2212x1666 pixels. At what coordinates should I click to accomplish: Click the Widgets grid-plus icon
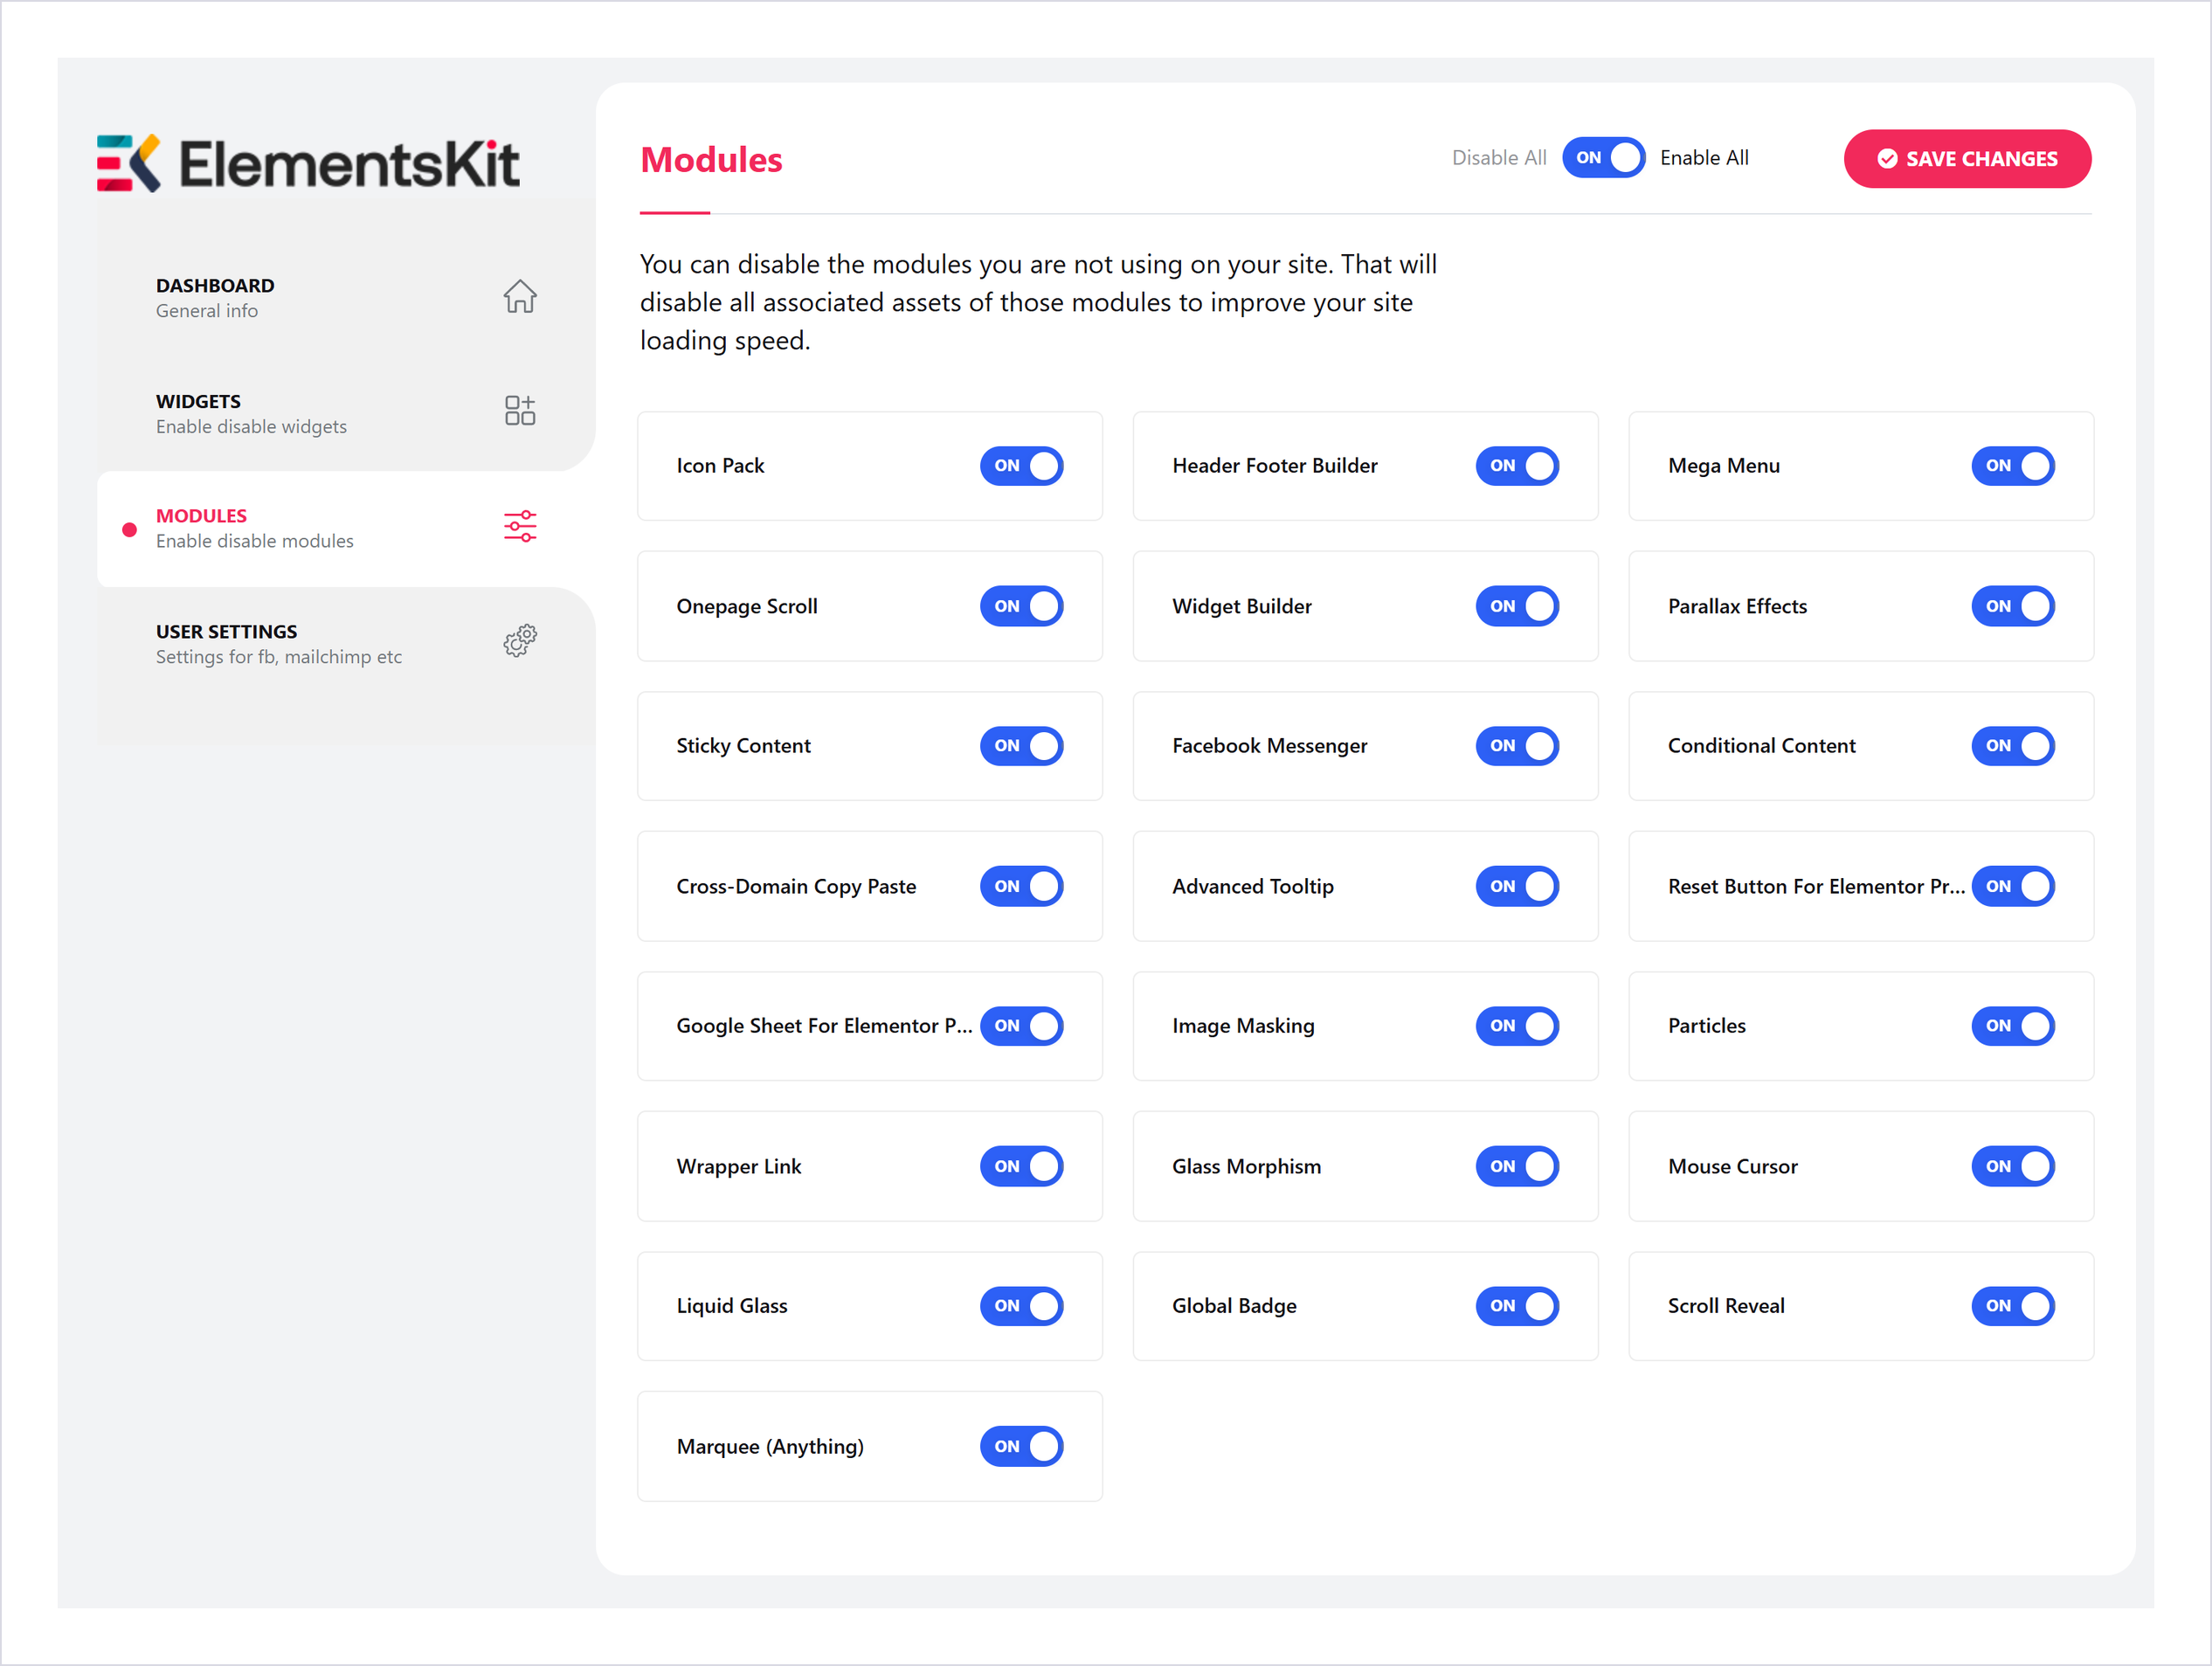[x=519, y=410]
